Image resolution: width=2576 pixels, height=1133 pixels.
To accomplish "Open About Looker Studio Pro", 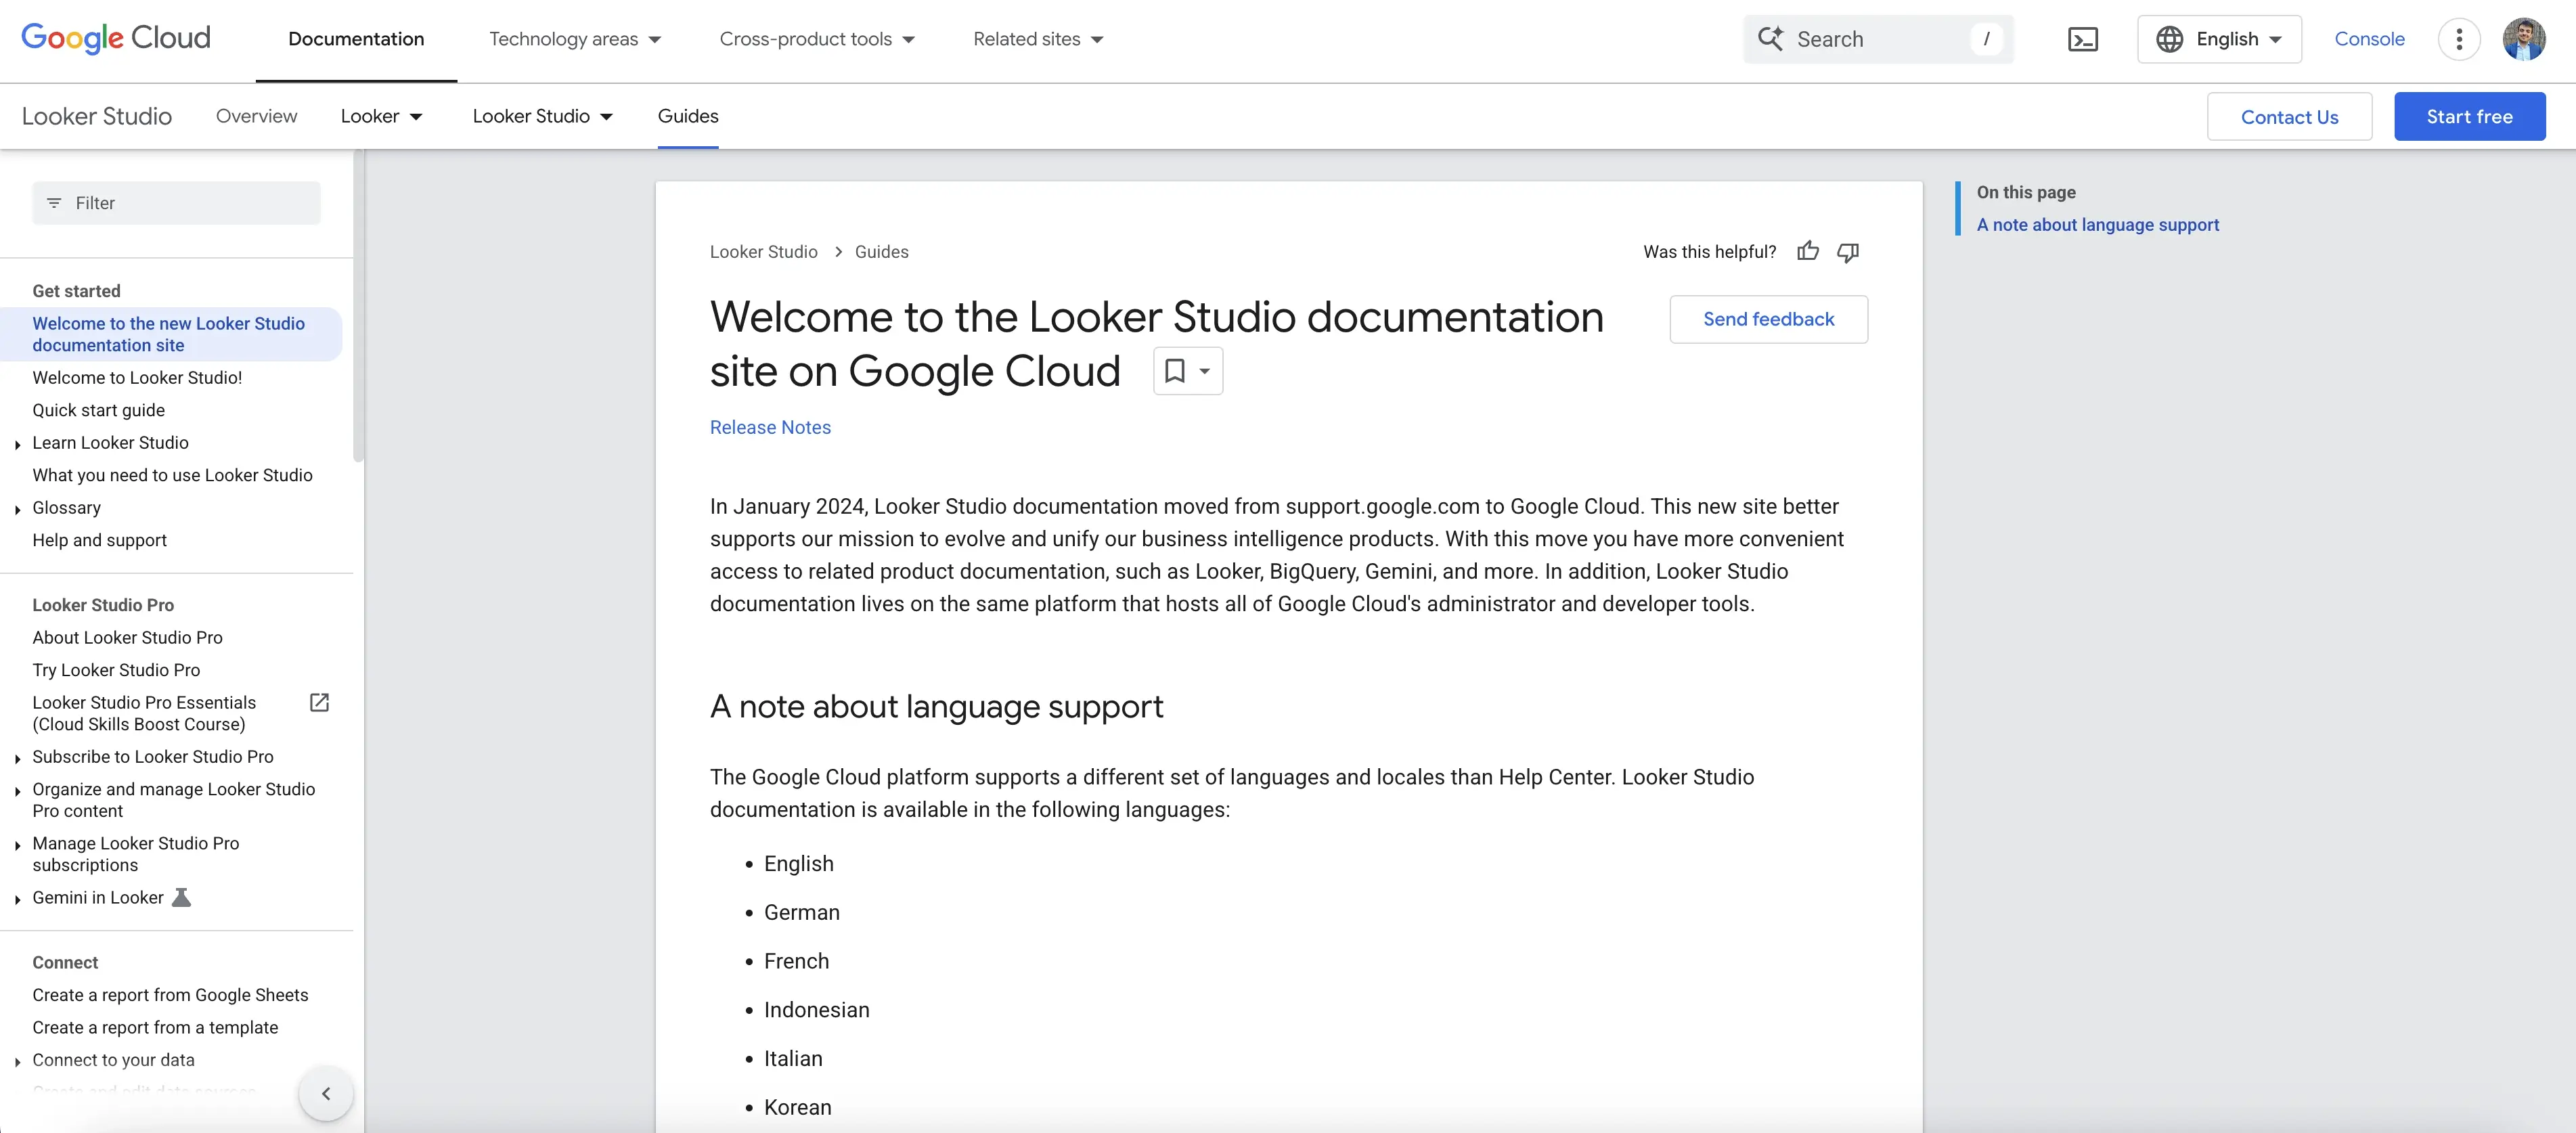I will (127, 637).
